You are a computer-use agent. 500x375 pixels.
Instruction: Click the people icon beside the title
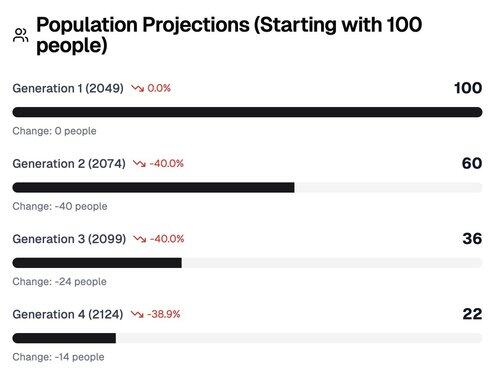[x=21, y=35]
